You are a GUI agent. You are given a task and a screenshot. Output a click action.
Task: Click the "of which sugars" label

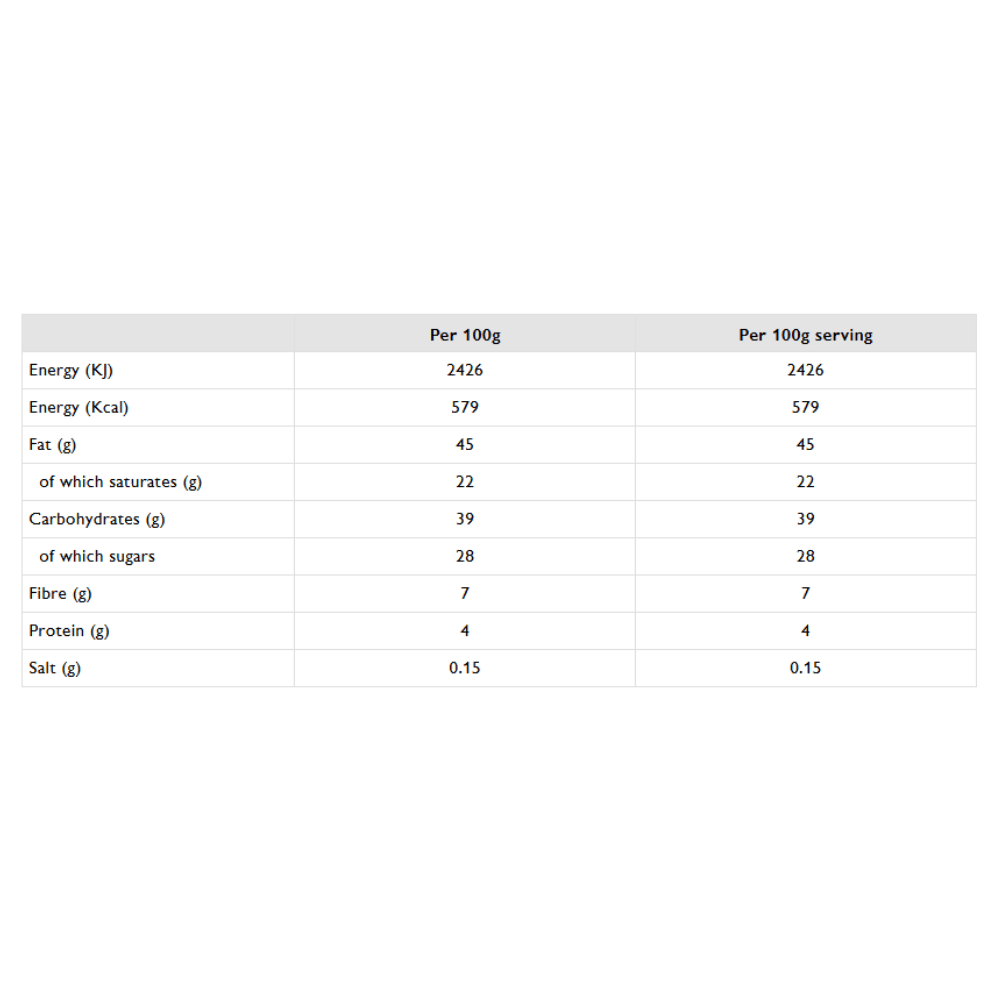97,556
